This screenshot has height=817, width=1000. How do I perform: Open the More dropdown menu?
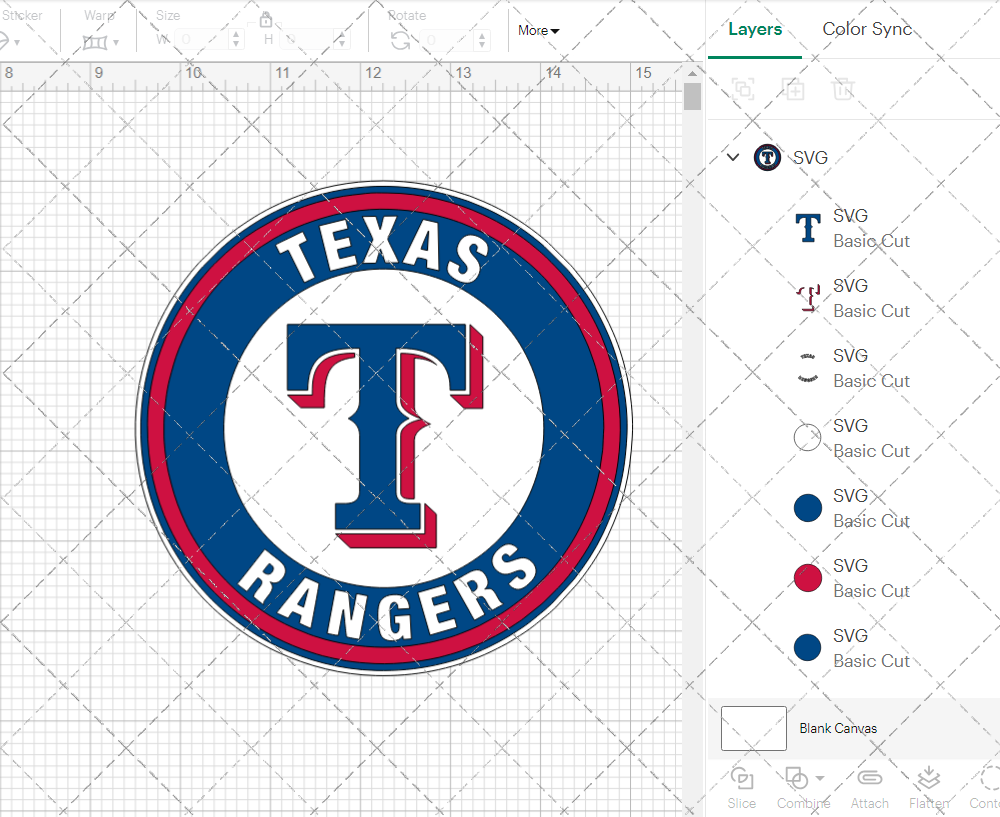click(538, 31)
